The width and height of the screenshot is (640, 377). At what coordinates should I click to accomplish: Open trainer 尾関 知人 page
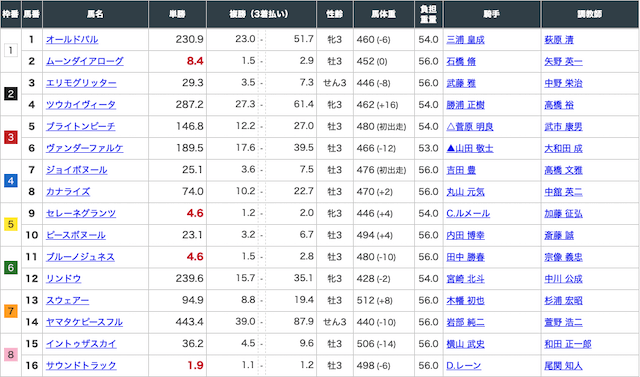pos(563,366)
